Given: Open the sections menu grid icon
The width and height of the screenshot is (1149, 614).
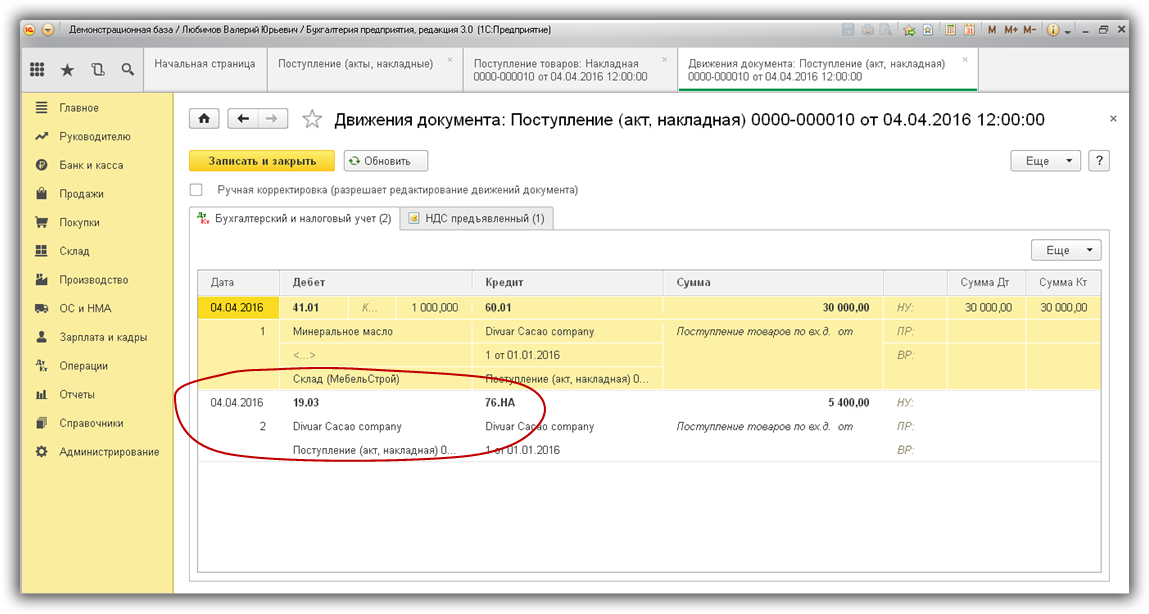Looking at the screenshot, I should point(37,70).
